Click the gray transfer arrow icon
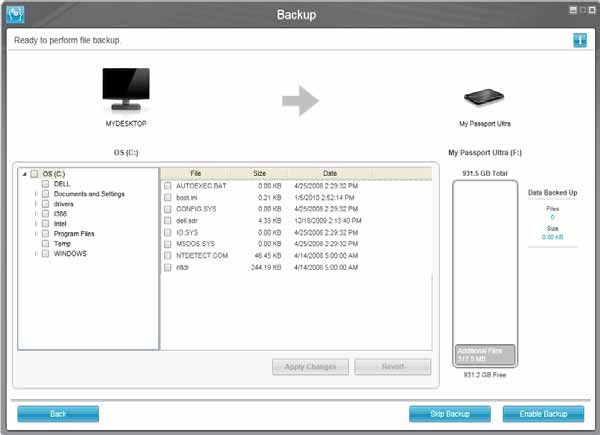The image size is (600, 435). click(x=299, y=99)
